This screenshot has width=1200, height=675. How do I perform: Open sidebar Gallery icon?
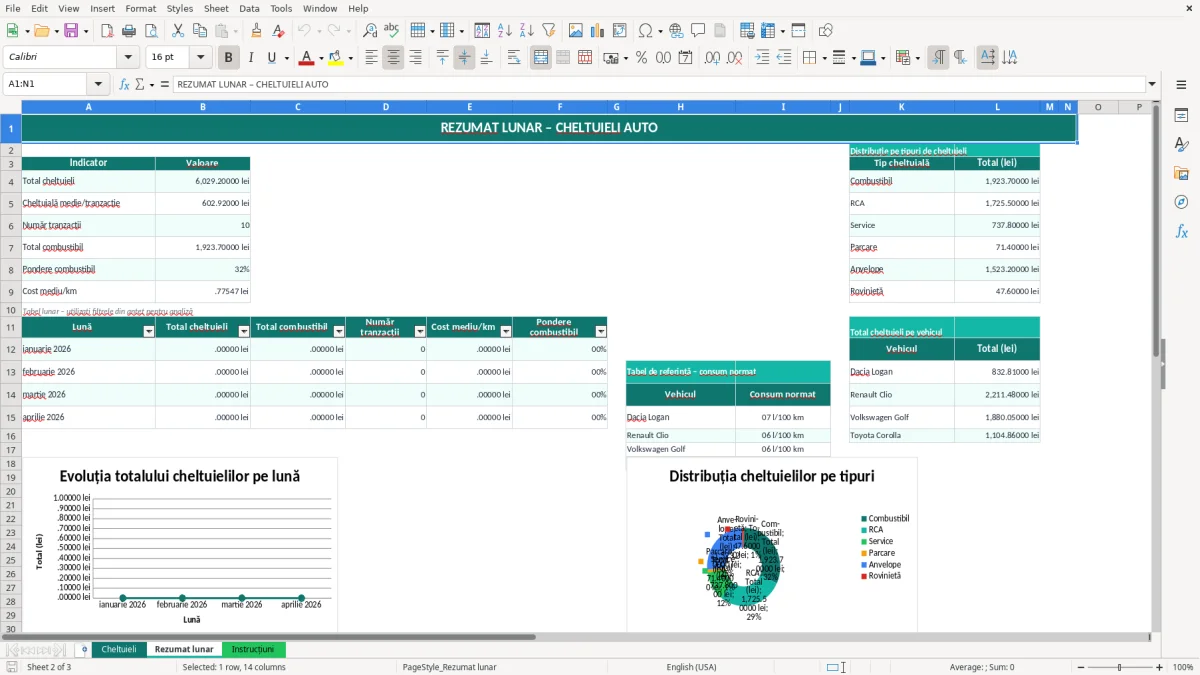click(1181, 173)
